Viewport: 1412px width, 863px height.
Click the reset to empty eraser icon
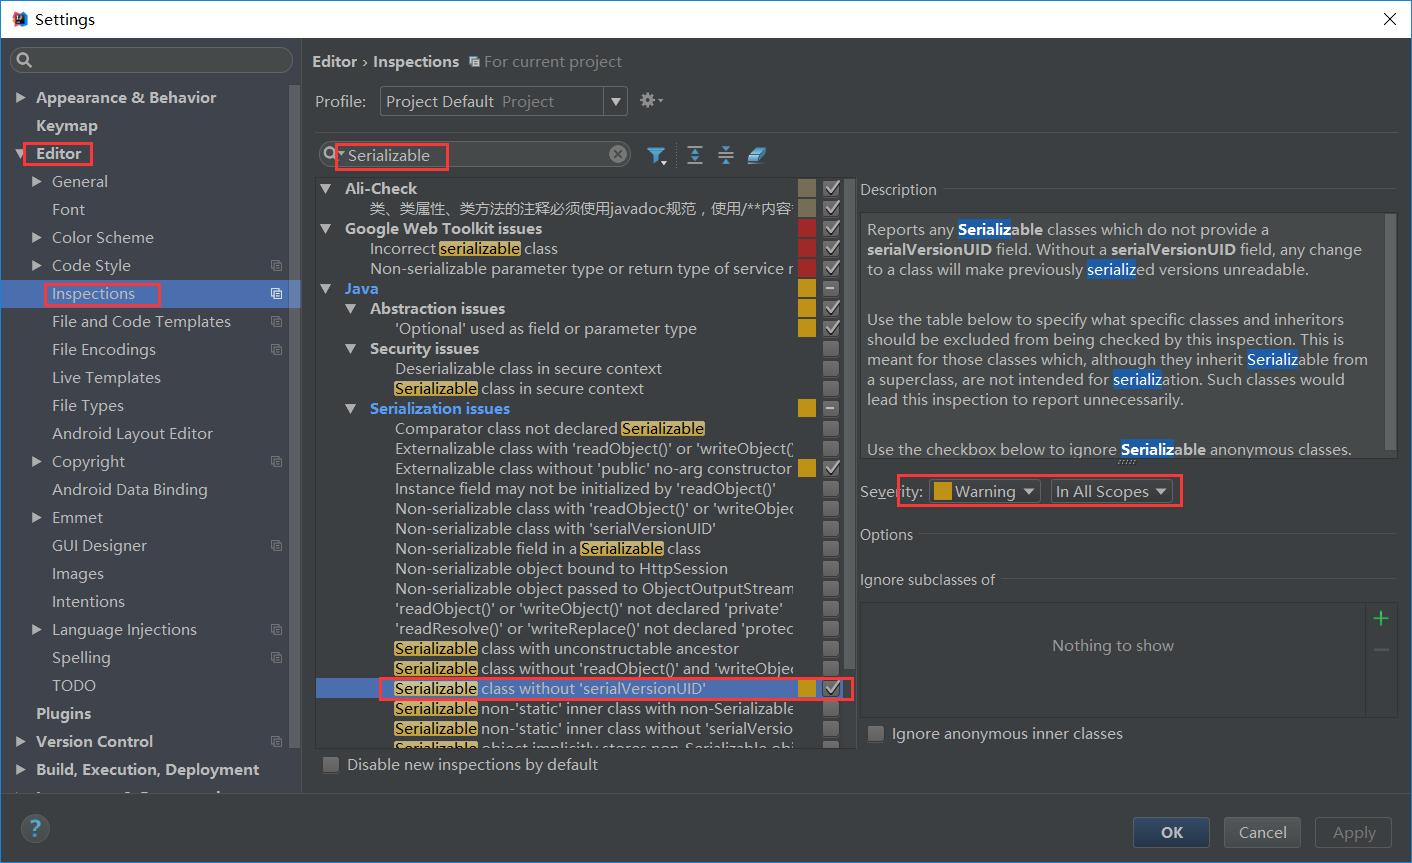(x=757, y=155)
